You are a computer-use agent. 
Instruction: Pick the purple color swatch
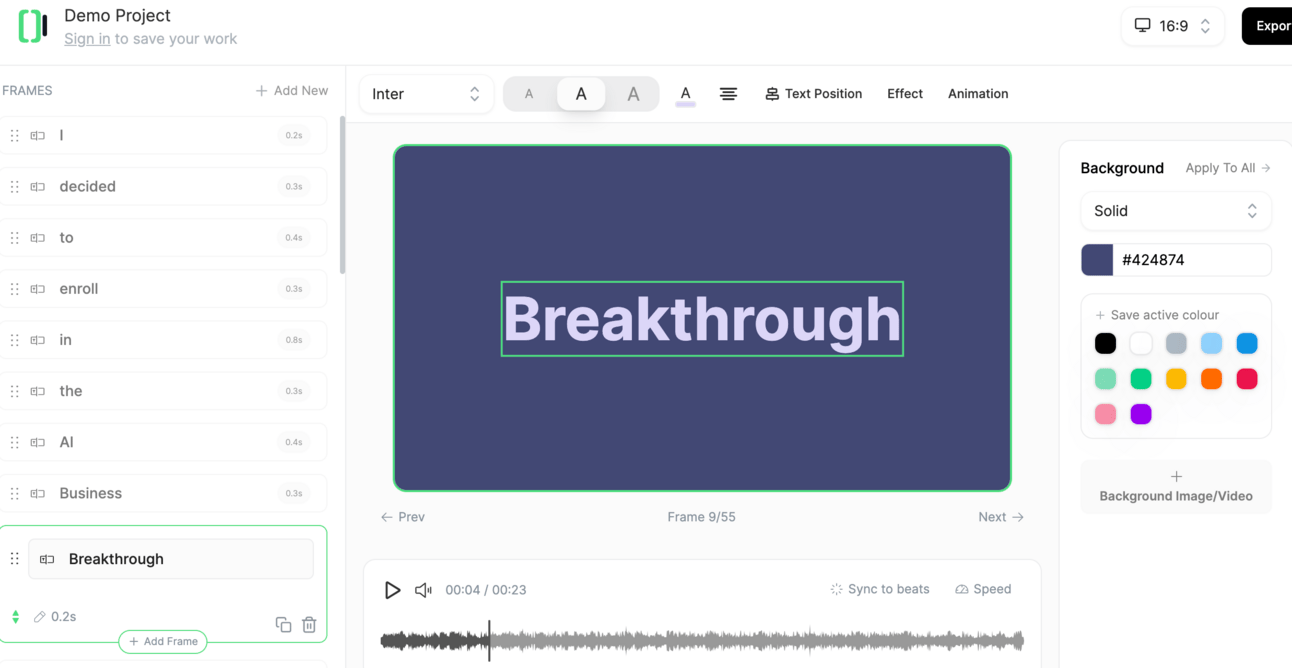tap(1140, 414)
